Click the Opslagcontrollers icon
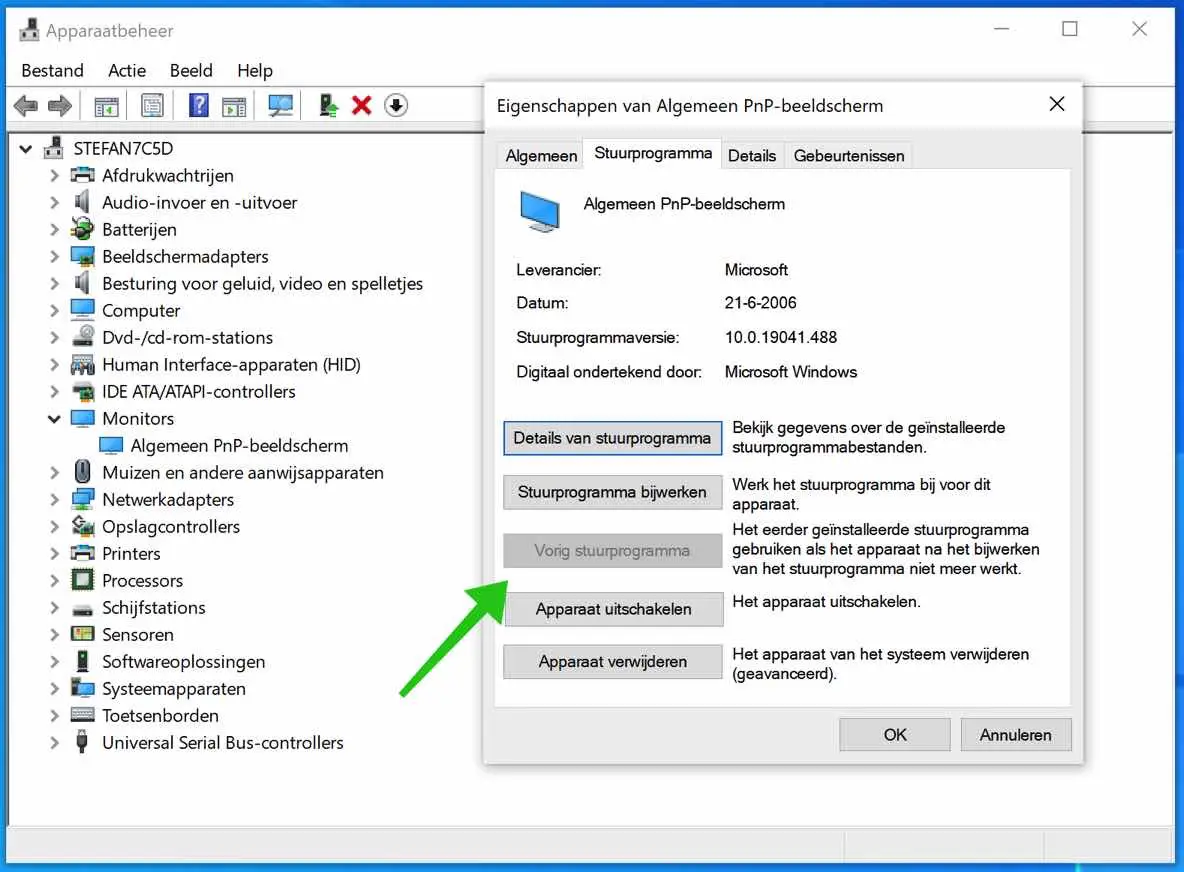This screenshot has height=872, width=1184. 82,525
